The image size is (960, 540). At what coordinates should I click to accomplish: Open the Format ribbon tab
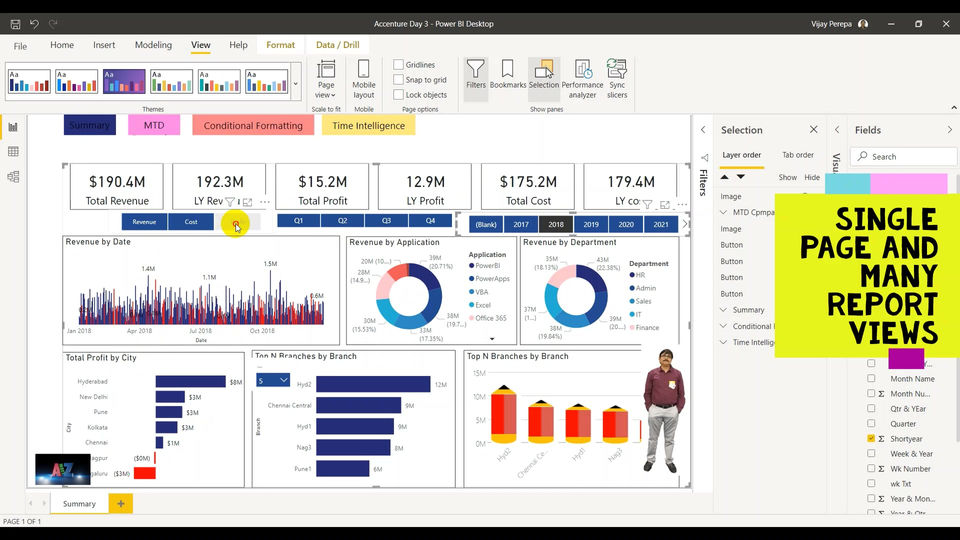pos(280,45)
